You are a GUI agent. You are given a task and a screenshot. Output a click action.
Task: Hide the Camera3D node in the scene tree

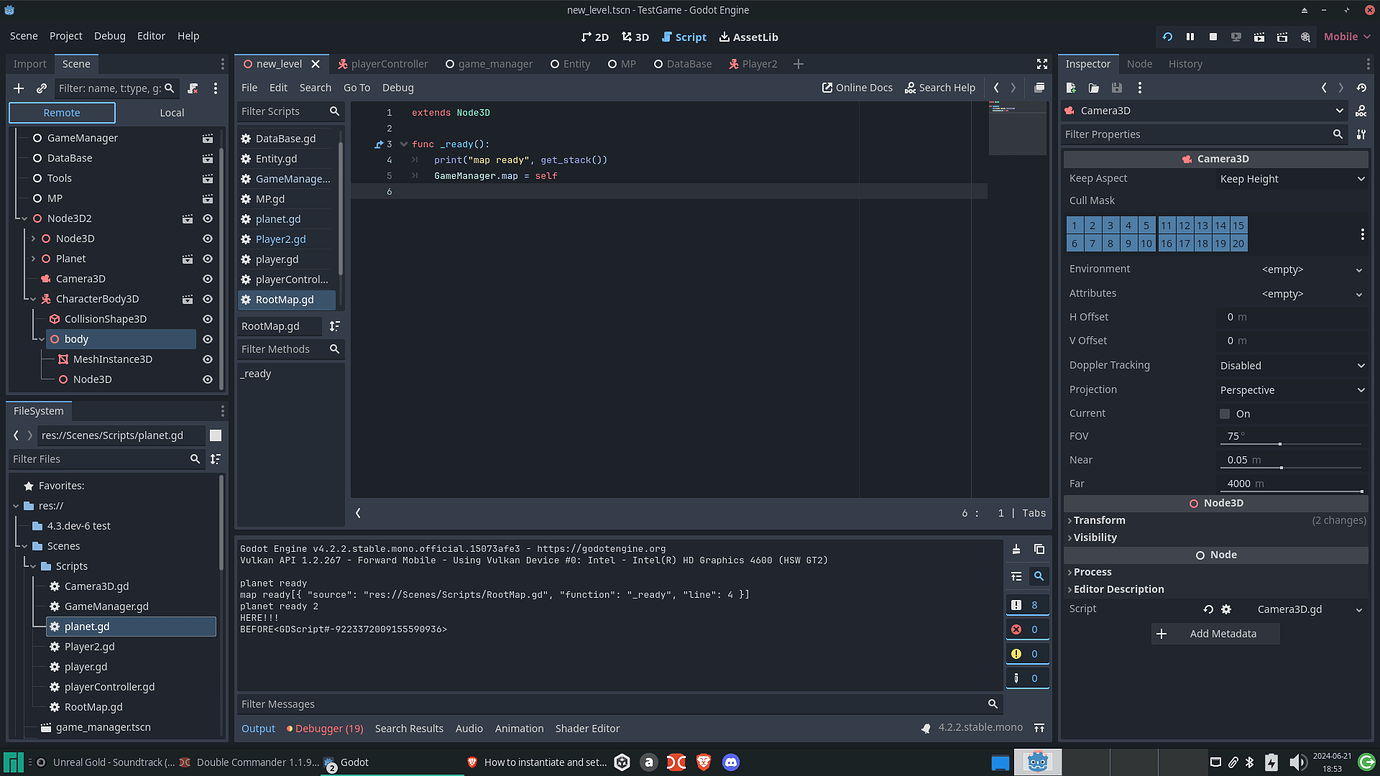207,278
